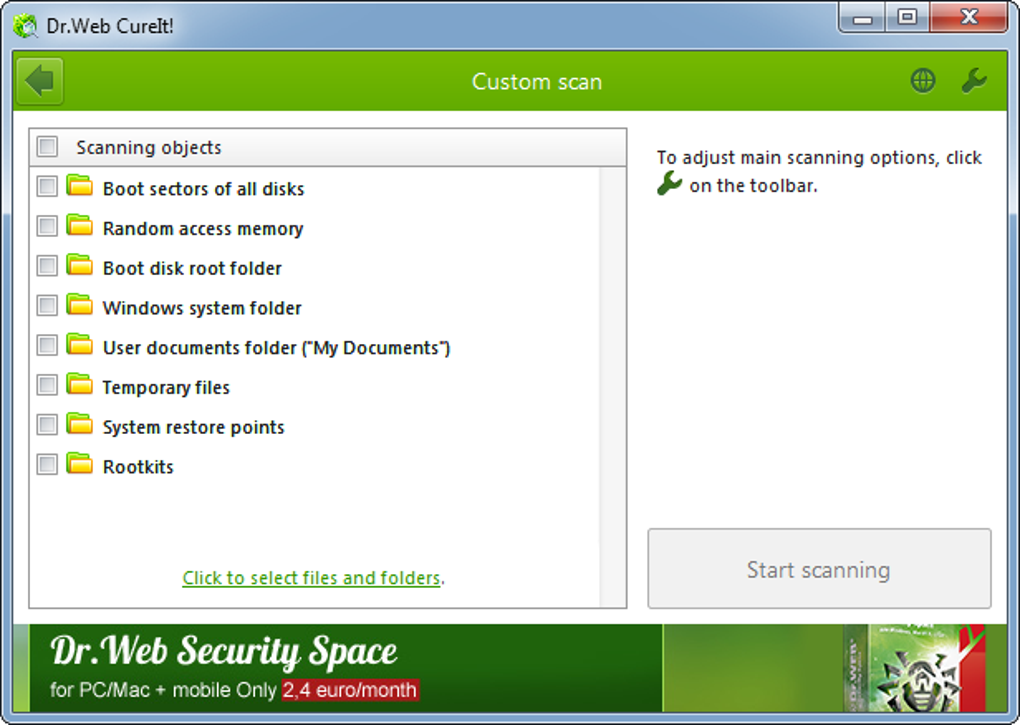This screenshot has height=725, width=1020.
Task: Click the scanning objects list scrollbar
Action: pos(612,386)
